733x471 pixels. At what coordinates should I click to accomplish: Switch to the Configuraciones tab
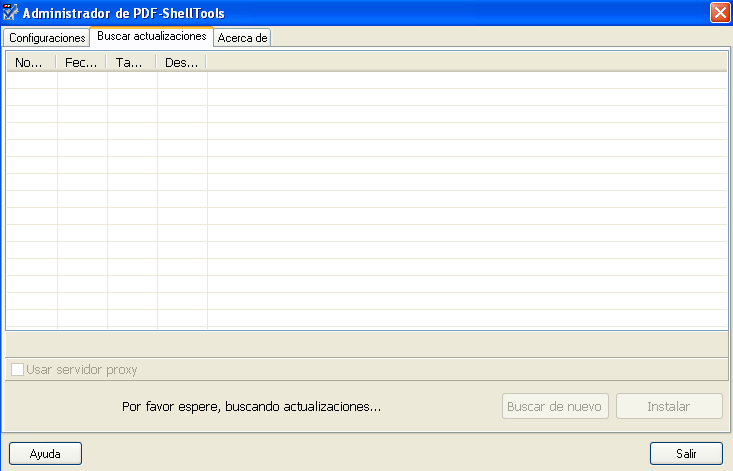tap(47, 38)
